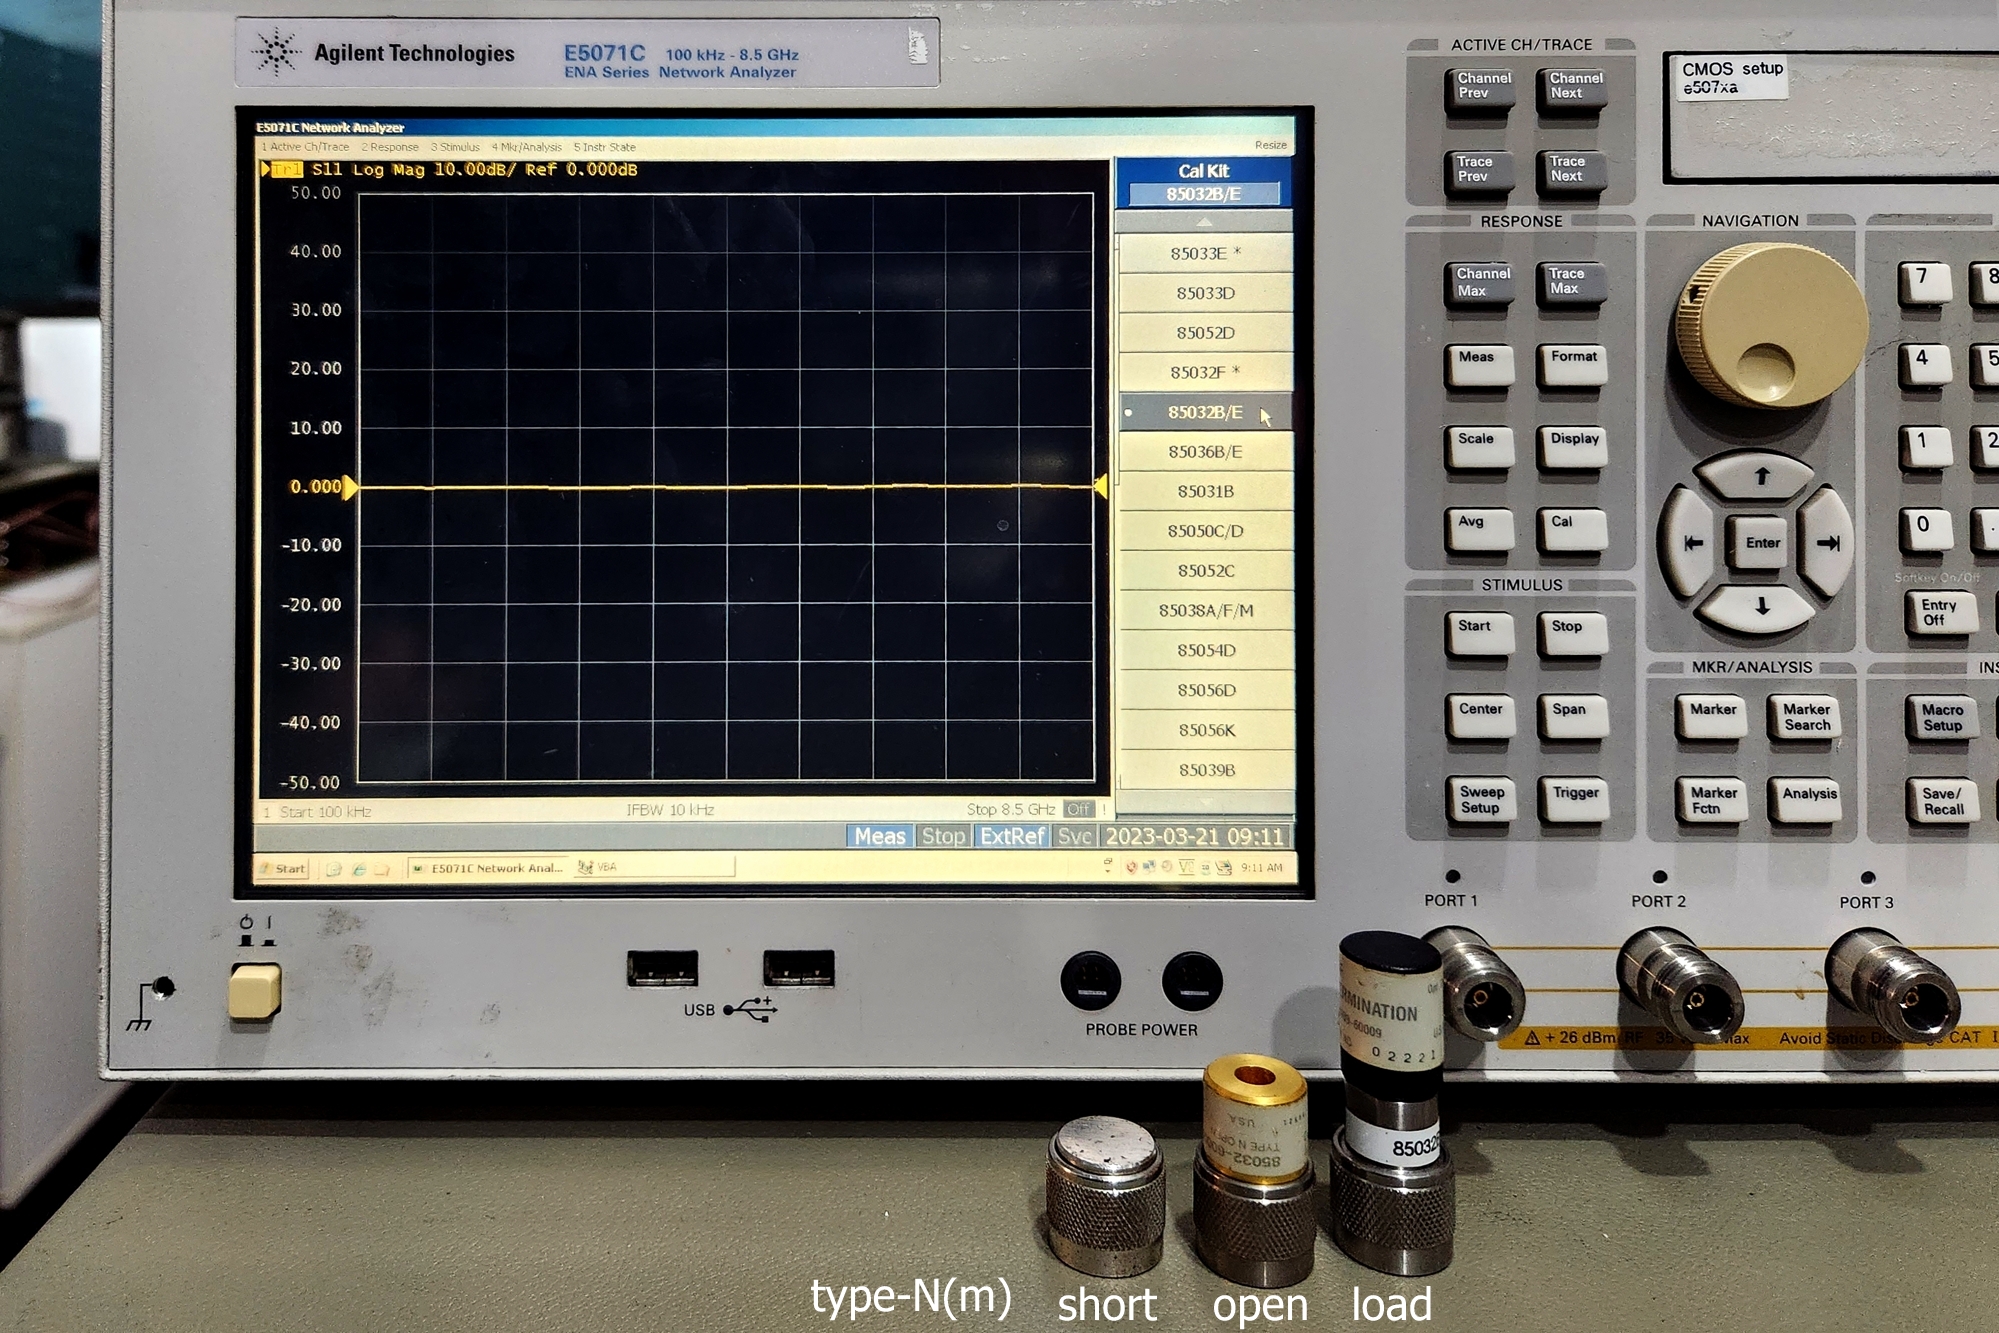This screenshot has width=1999, height=1333.
Task: Click the E5071C Network Analyzer taskbar button
Action: pos(488,868)
